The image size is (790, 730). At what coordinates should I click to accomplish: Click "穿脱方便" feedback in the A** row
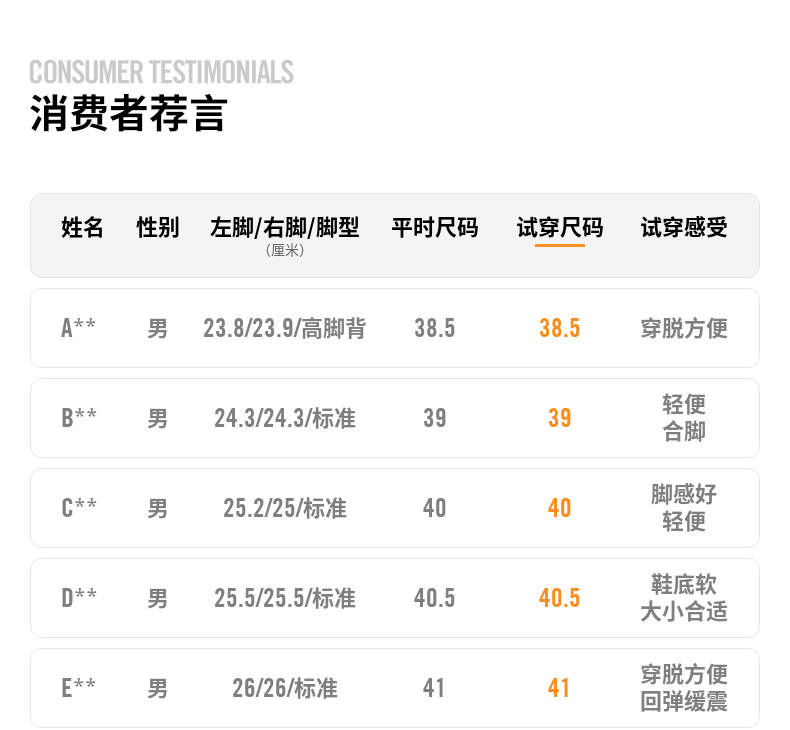click(x=684, y=328)
